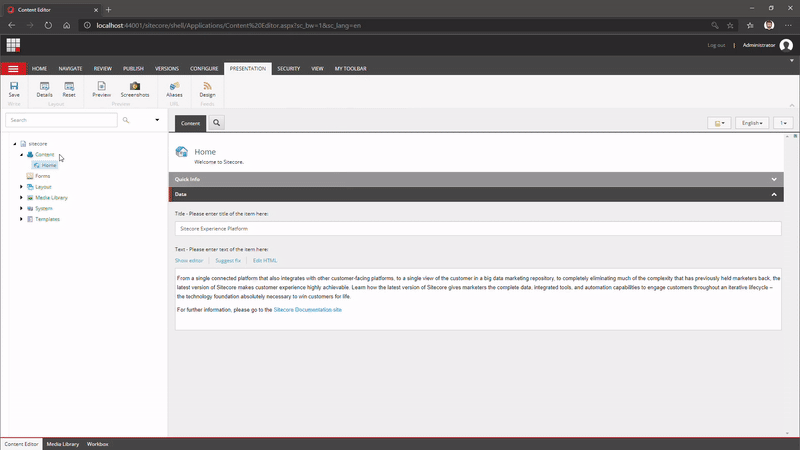Viewport: 800px width, 450px height.
Task: Switch to the VERSIONS ribbon tab
Action: [x=167, y=68]
